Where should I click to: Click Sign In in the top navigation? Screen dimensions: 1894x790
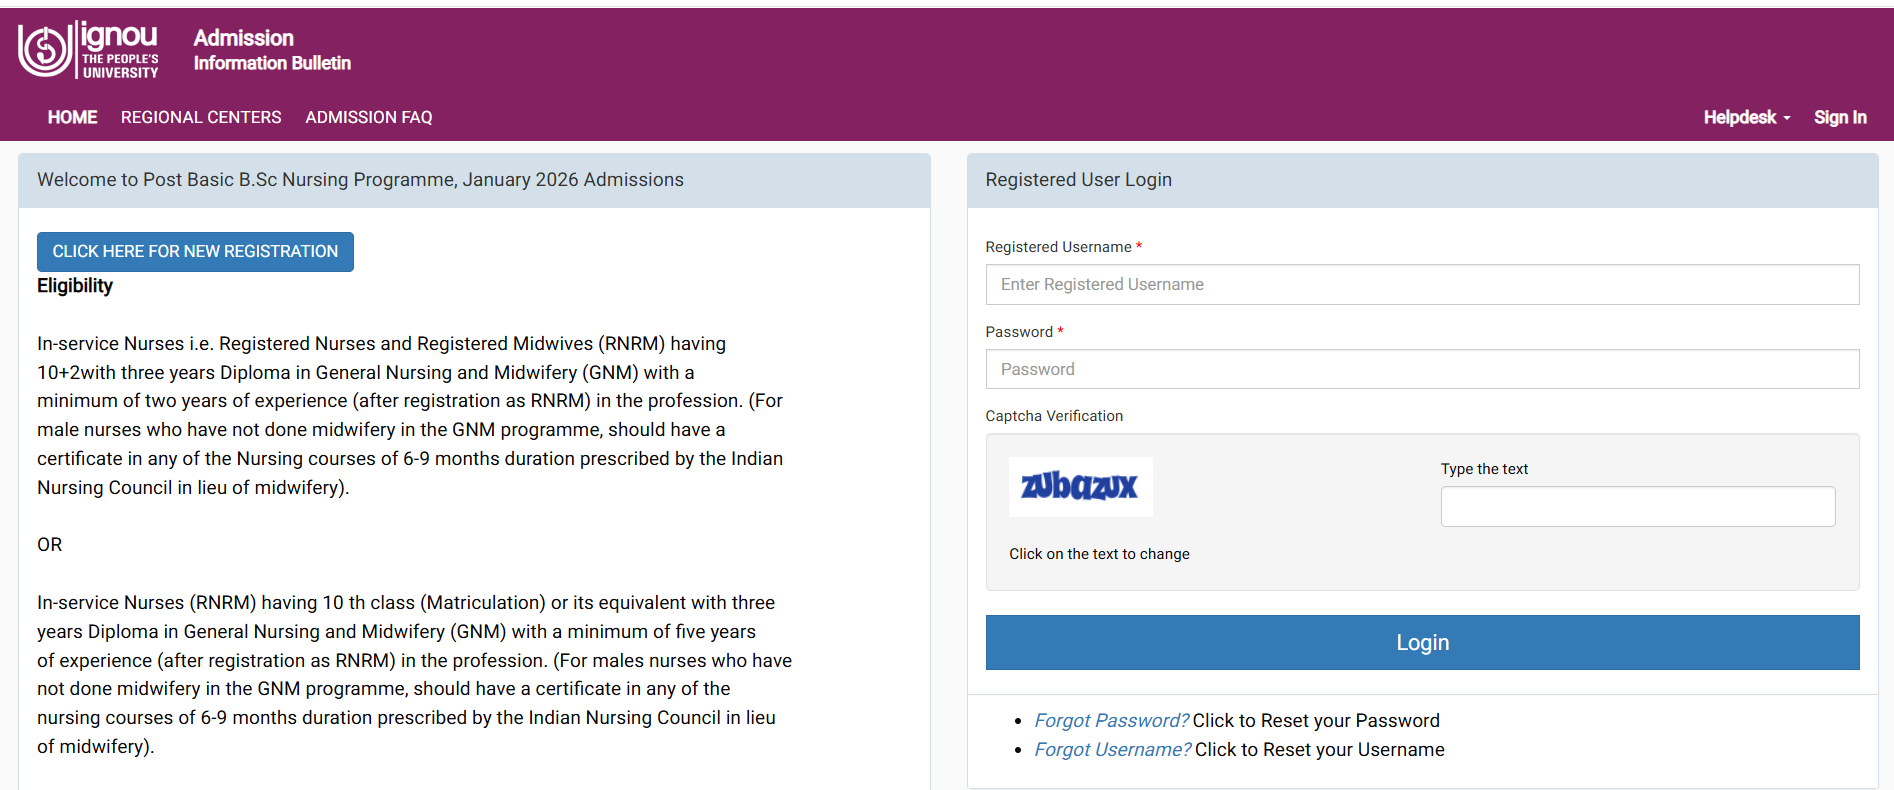[1839, 117]
